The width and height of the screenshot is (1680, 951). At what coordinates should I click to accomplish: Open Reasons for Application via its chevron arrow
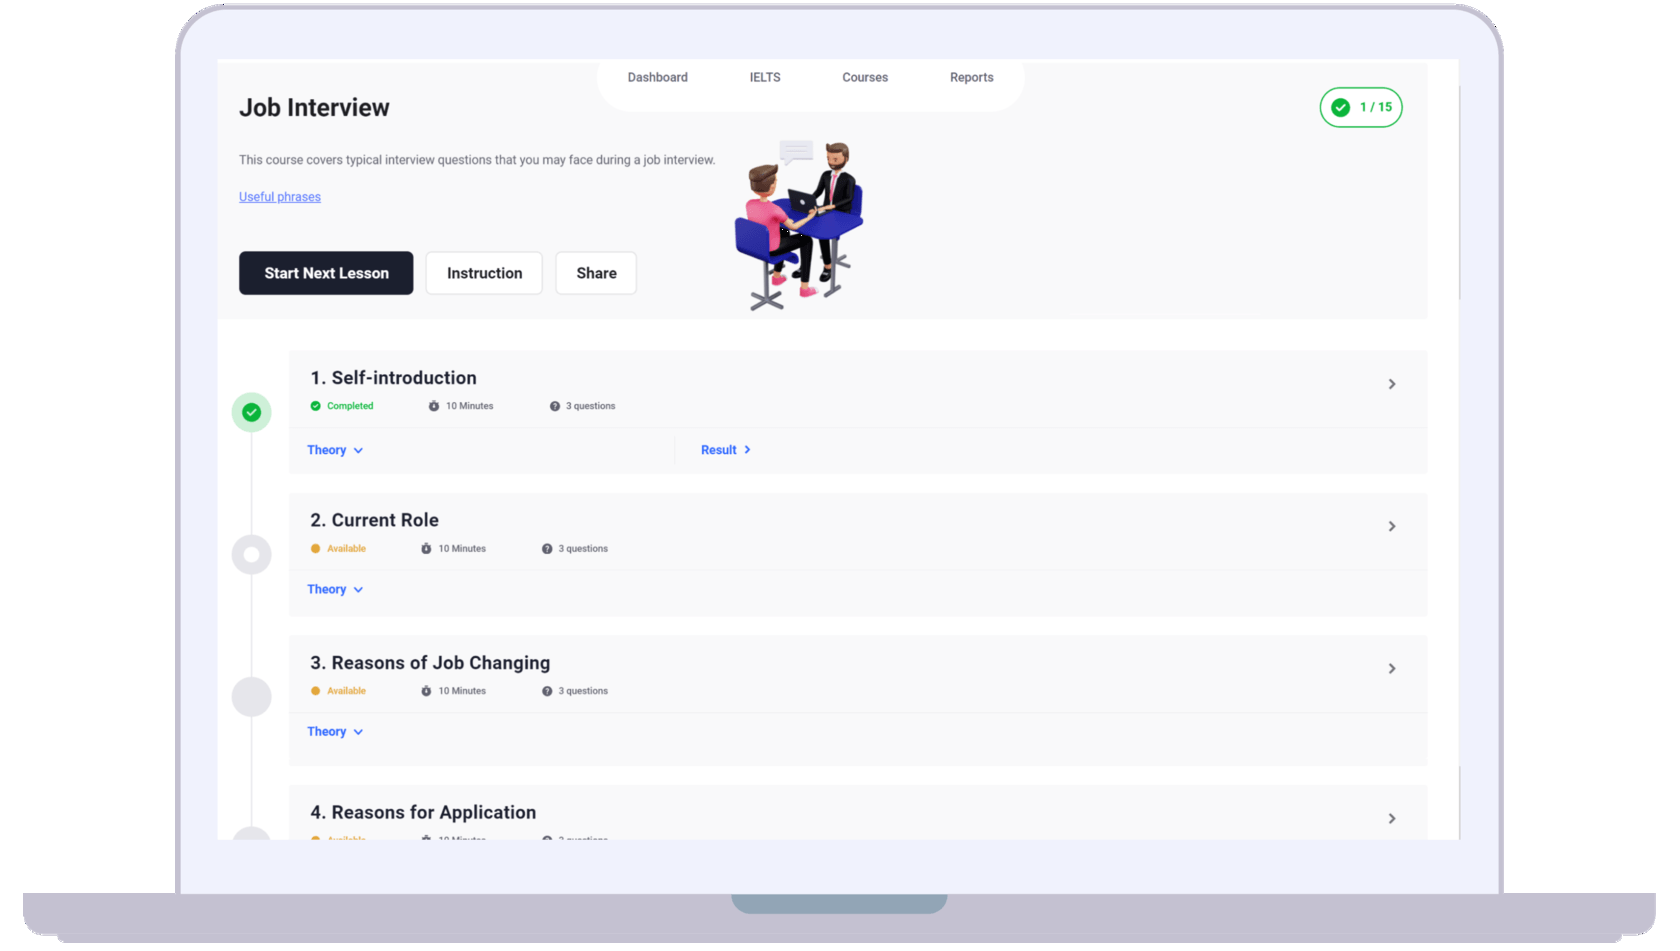(1391, 818)
